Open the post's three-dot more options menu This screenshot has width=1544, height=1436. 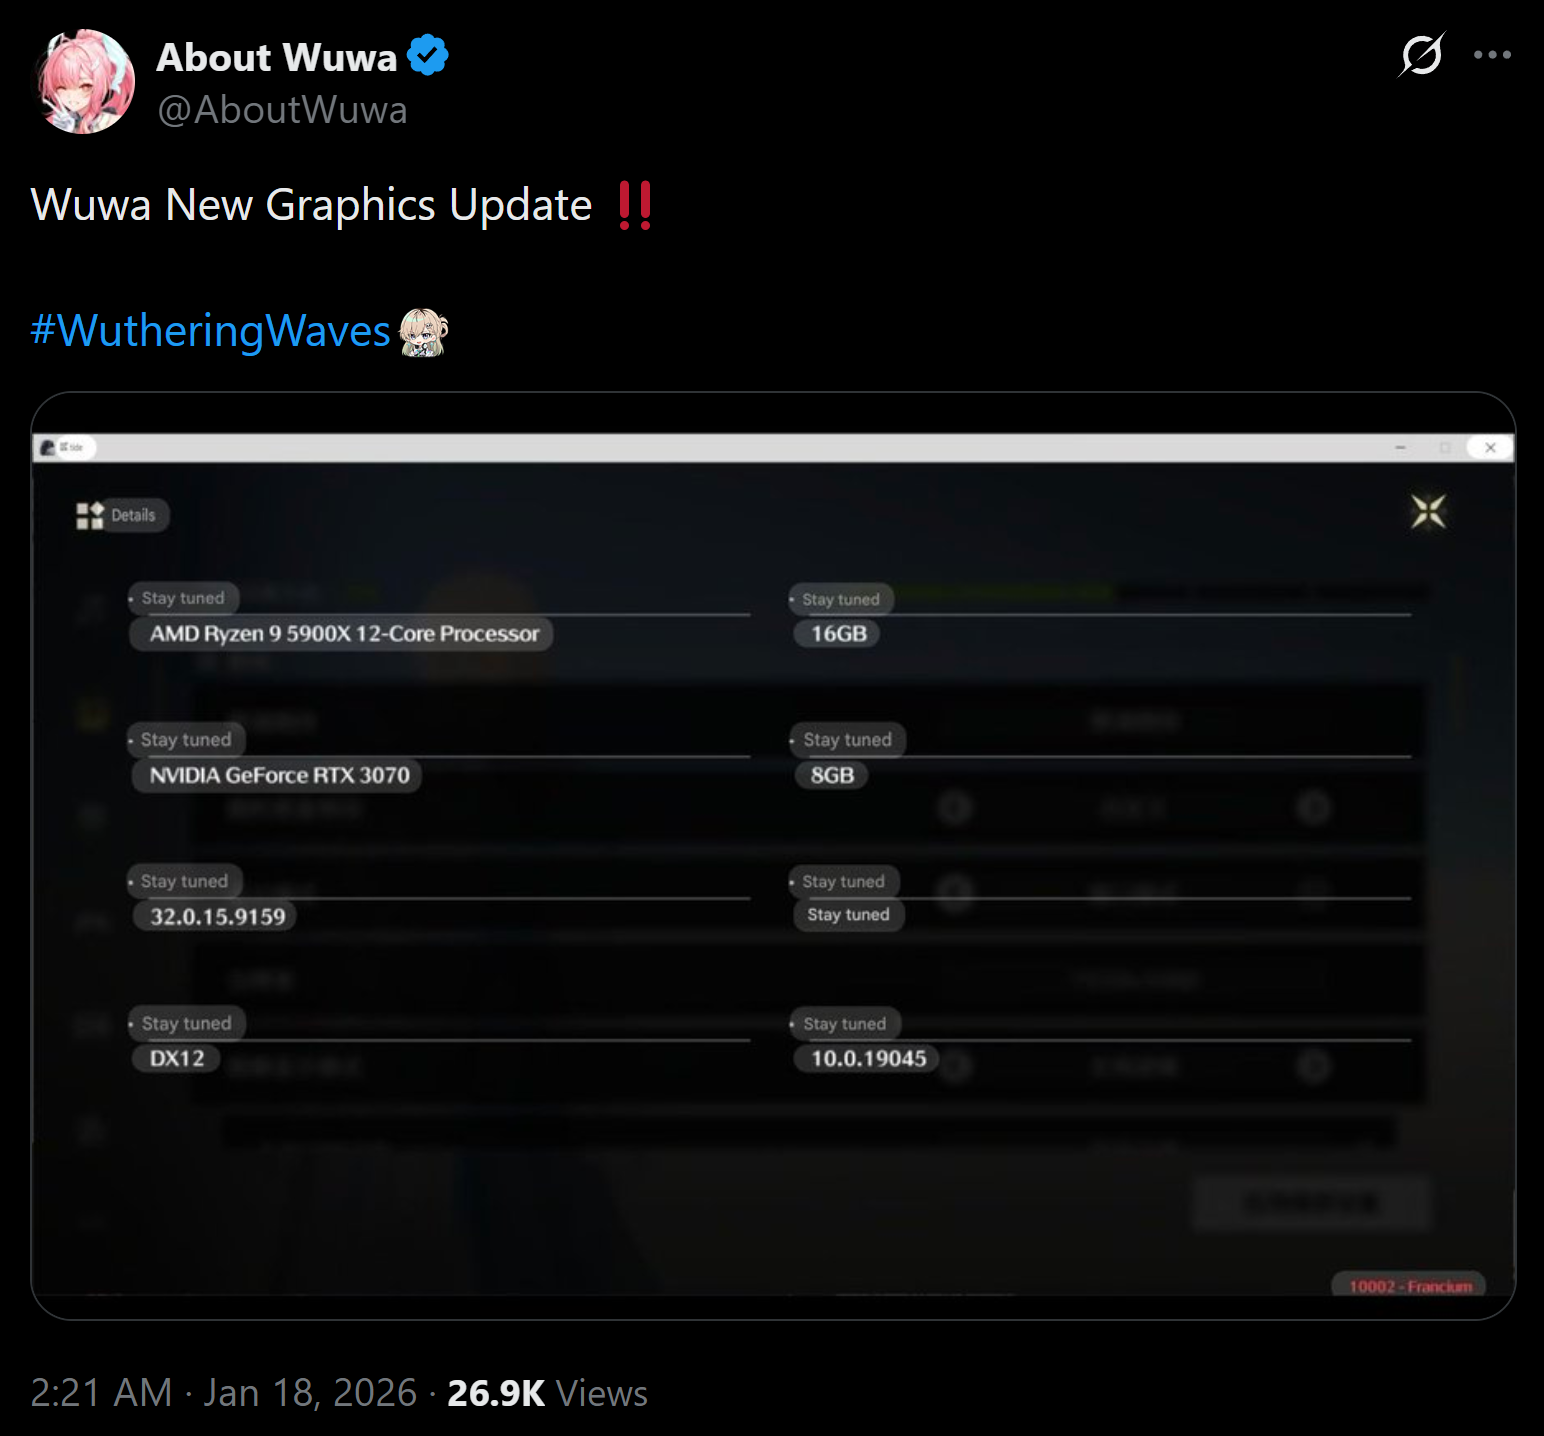point(1492,55)
